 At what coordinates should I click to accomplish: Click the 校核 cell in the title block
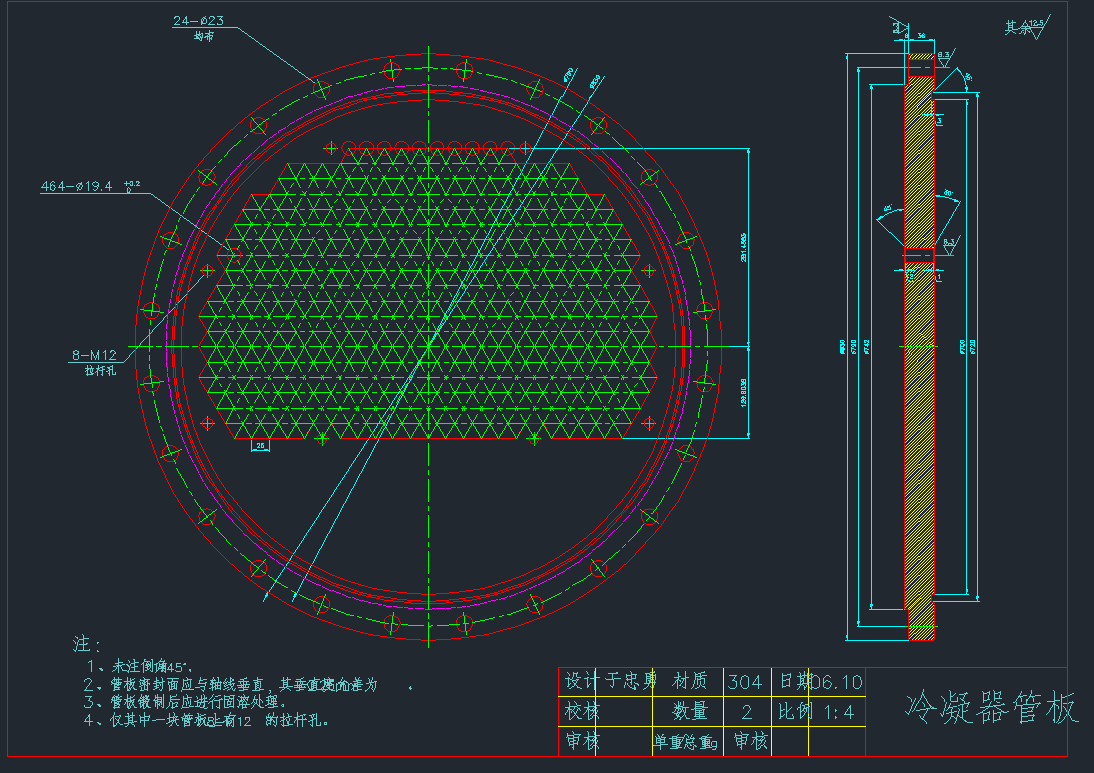[583, 712]
